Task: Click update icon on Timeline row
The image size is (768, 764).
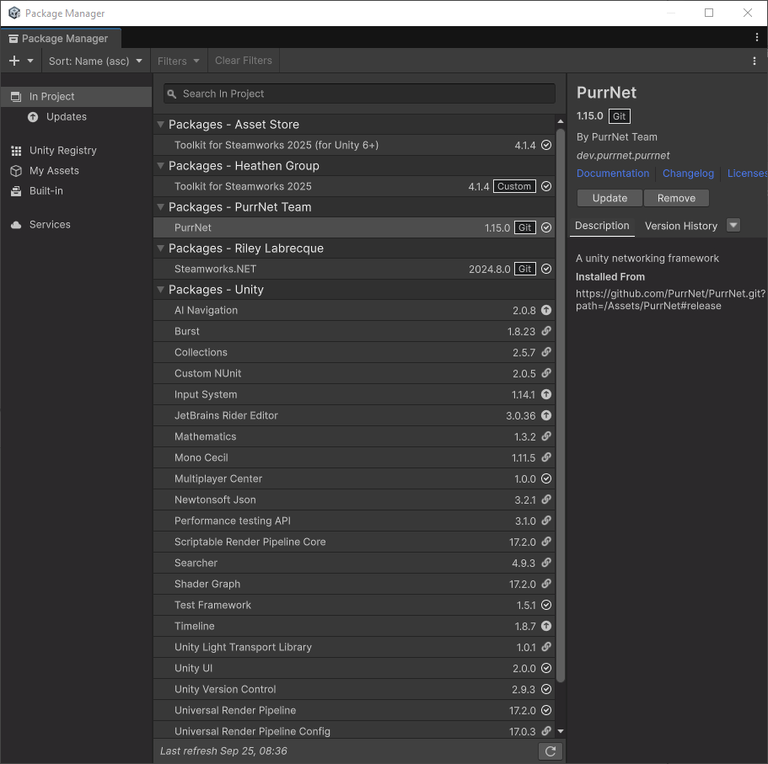Action: (x=546, y=626)
